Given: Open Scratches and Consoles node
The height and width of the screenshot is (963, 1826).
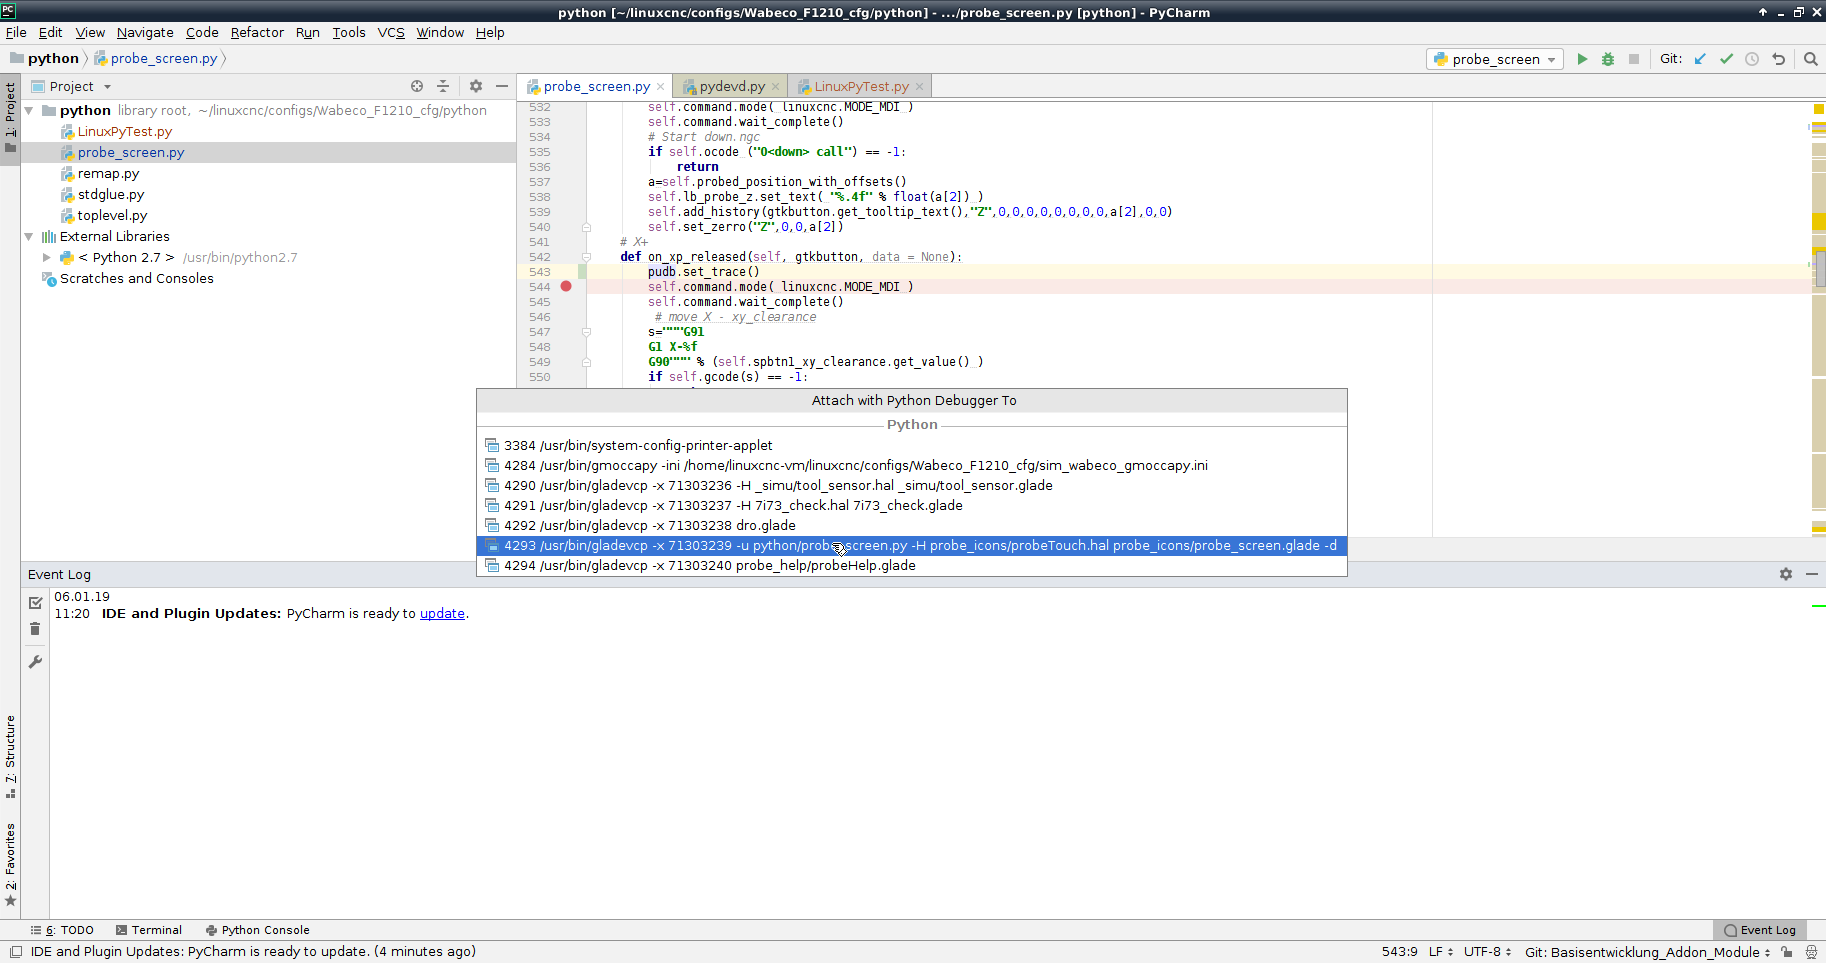Looking at the screenshot, I should point(136,279).
